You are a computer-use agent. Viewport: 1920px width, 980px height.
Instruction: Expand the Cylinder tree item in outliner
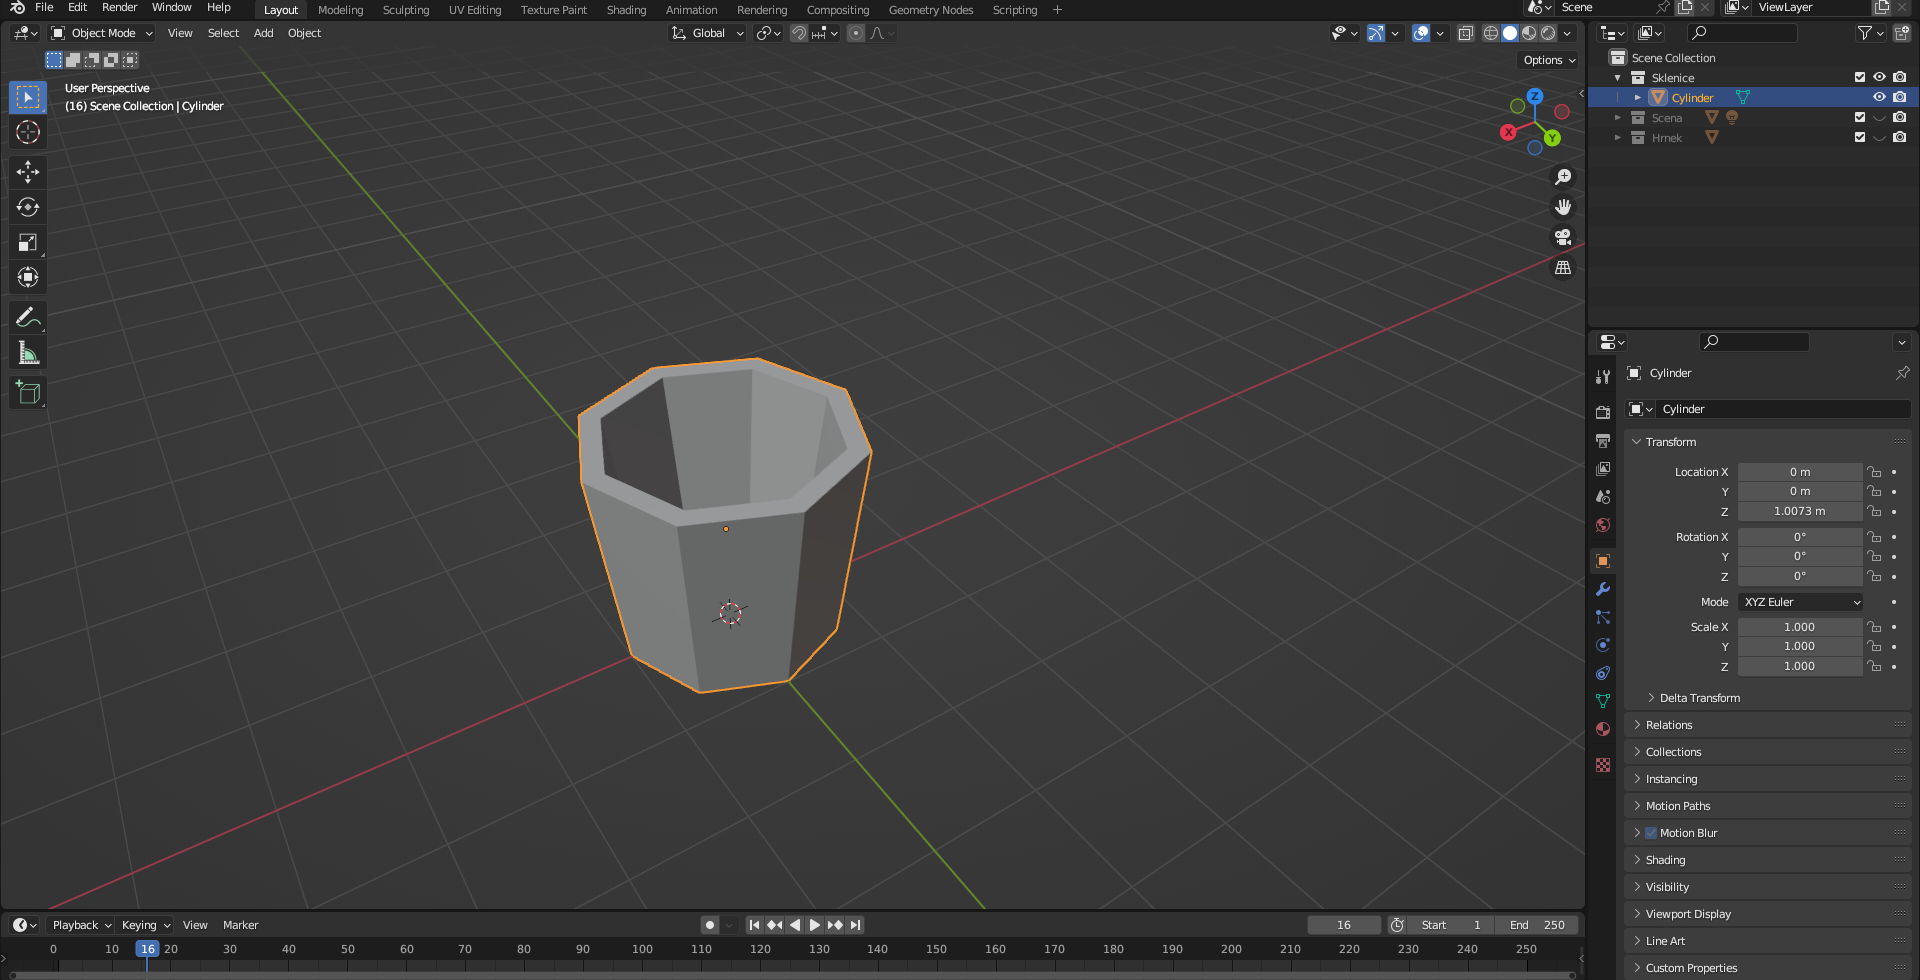point(1637,97)
